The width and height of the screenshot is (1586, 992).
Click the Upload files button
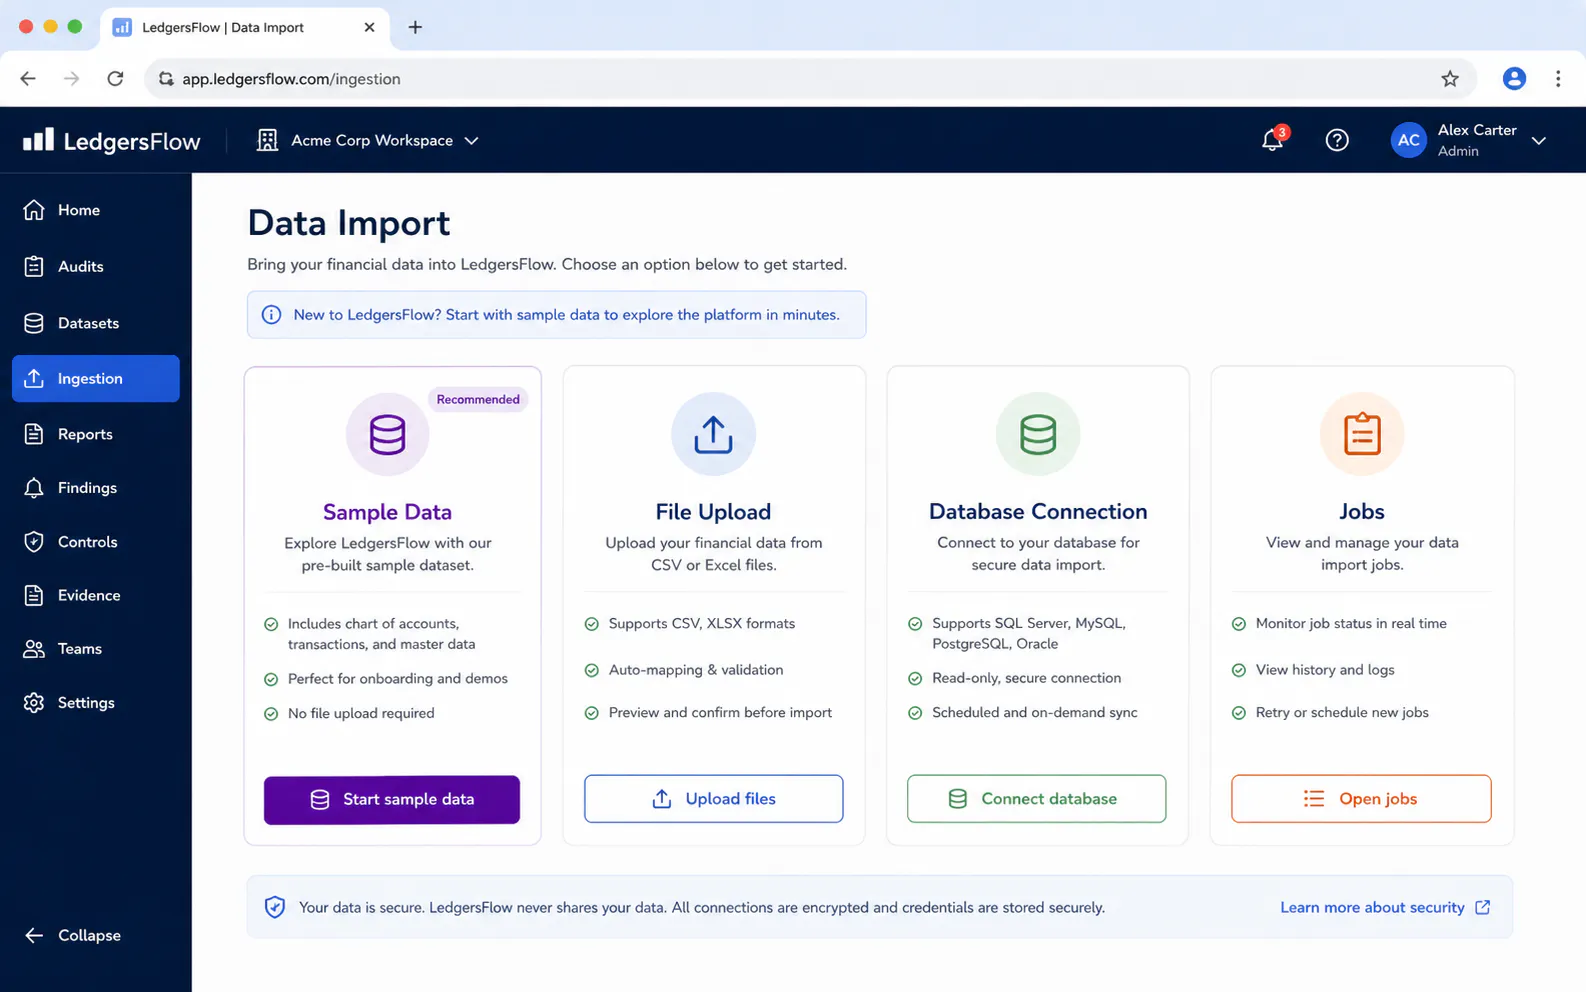click(x=713, y=799)
